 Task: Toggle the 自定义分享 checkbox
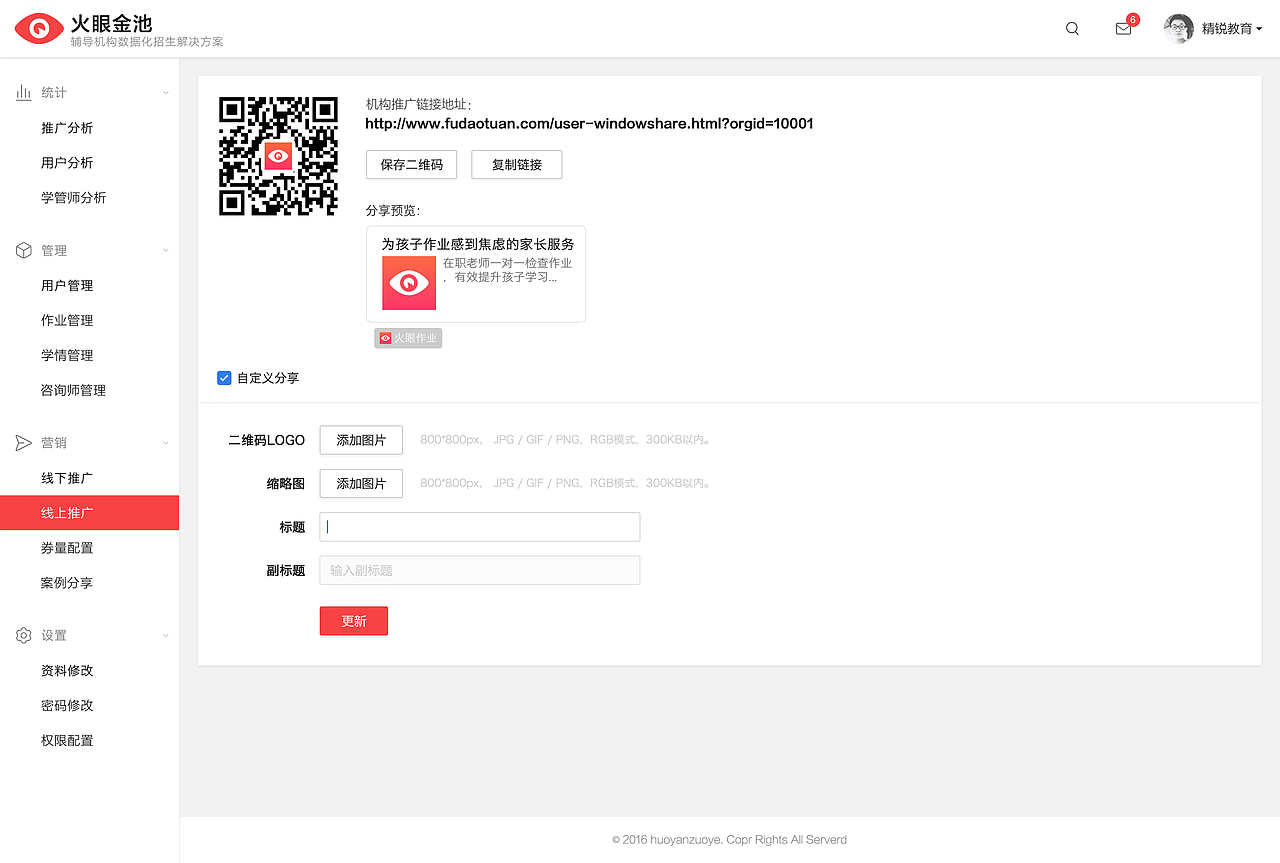click(224, 378)
